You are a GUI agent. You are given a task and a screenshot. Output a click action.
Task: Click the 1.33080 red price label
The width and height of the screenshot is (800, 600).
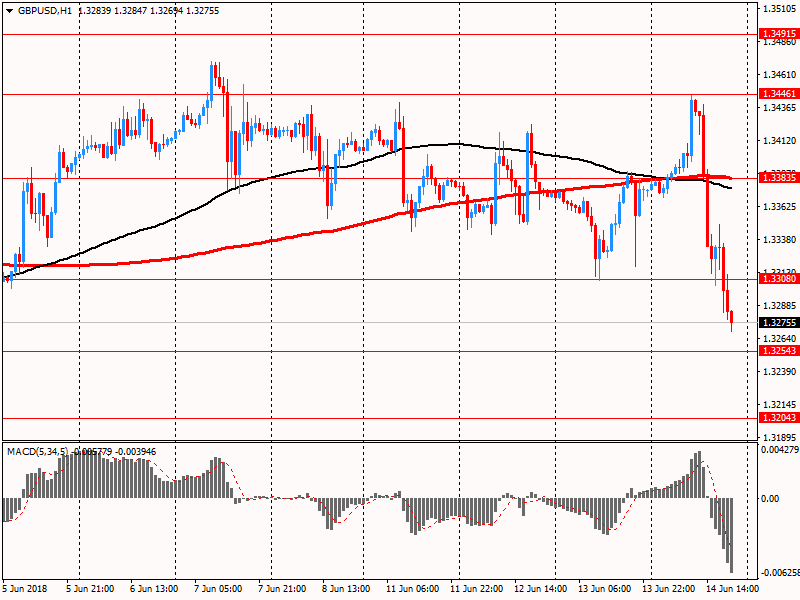point(778,279)
